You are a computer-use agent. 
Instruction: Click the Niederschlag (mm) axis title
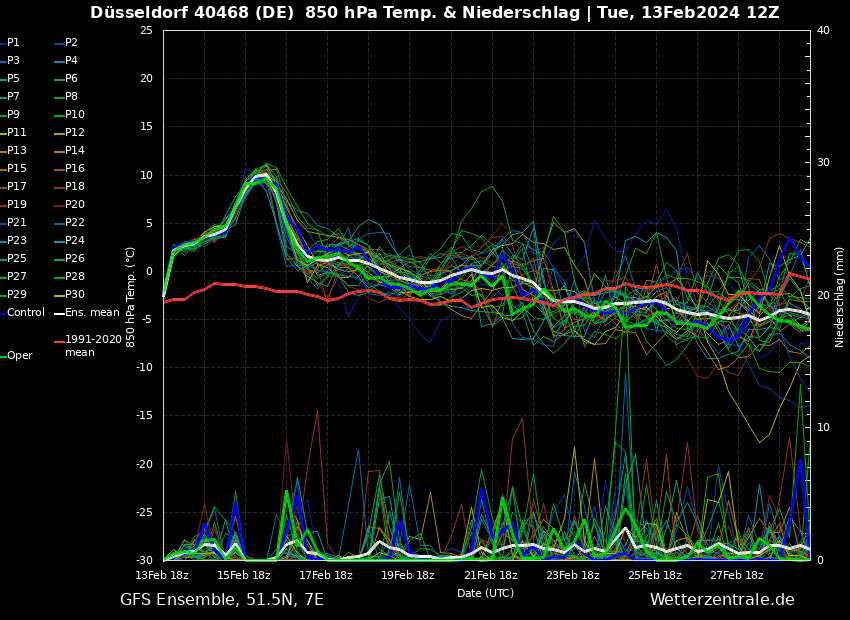click(x=840, y=296)
